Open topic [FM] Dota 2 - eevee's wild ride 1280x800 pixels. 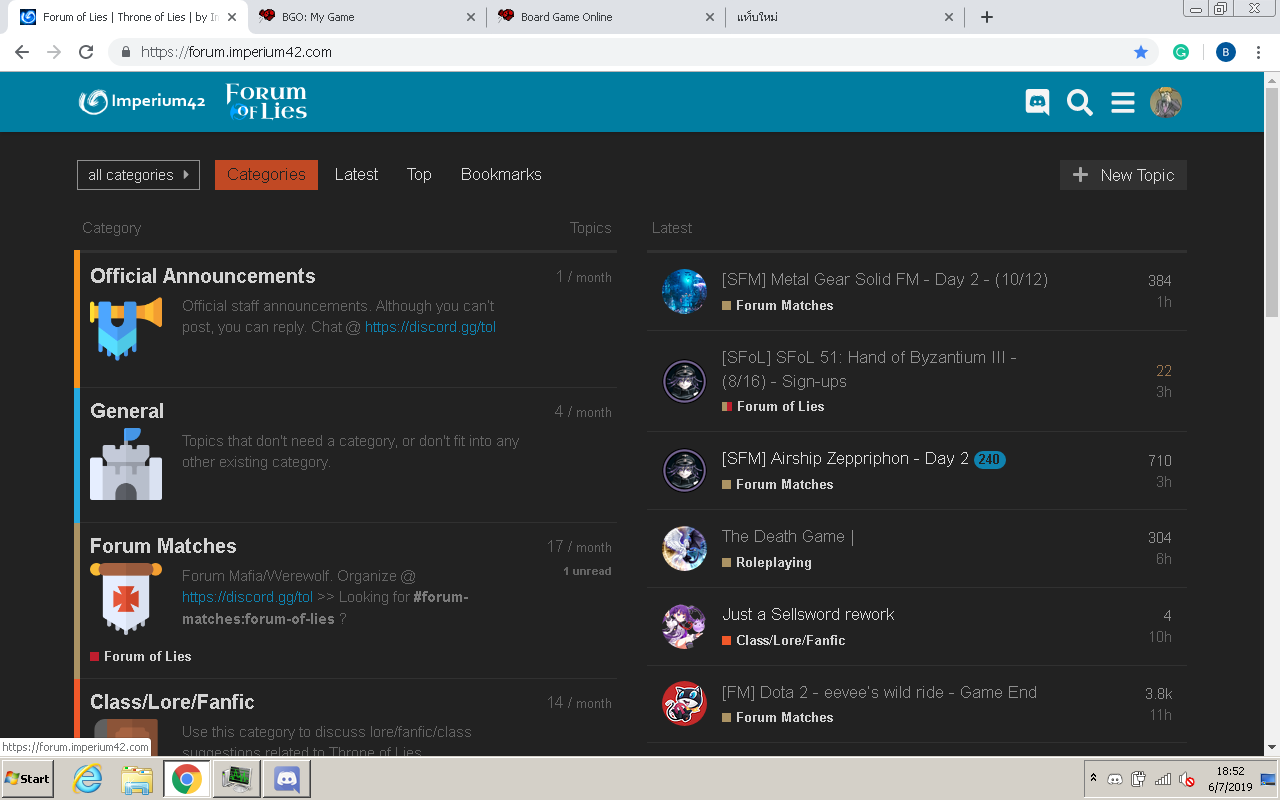[879, 692]
